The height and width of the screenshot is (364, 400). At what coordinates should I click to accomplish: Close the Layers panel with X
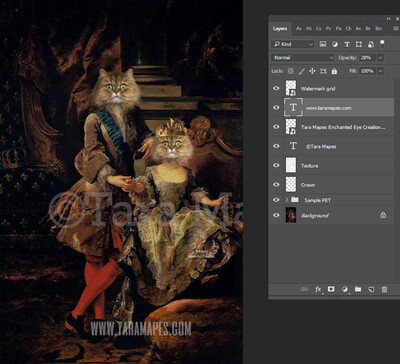[397, 19]
